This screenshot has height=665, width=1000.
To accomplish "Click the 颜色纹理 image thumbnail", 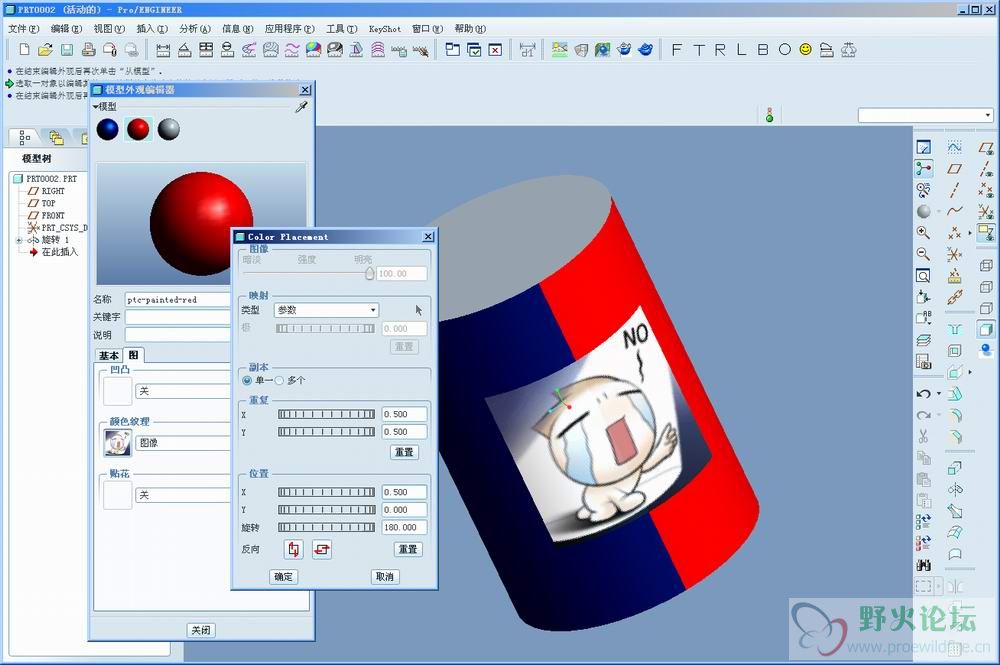I will click(x=118, y=442).
